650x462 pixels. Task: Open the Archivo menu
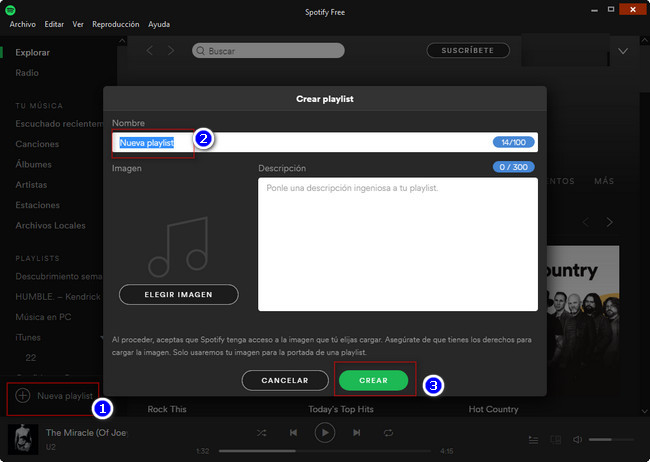tap(22, 24)
